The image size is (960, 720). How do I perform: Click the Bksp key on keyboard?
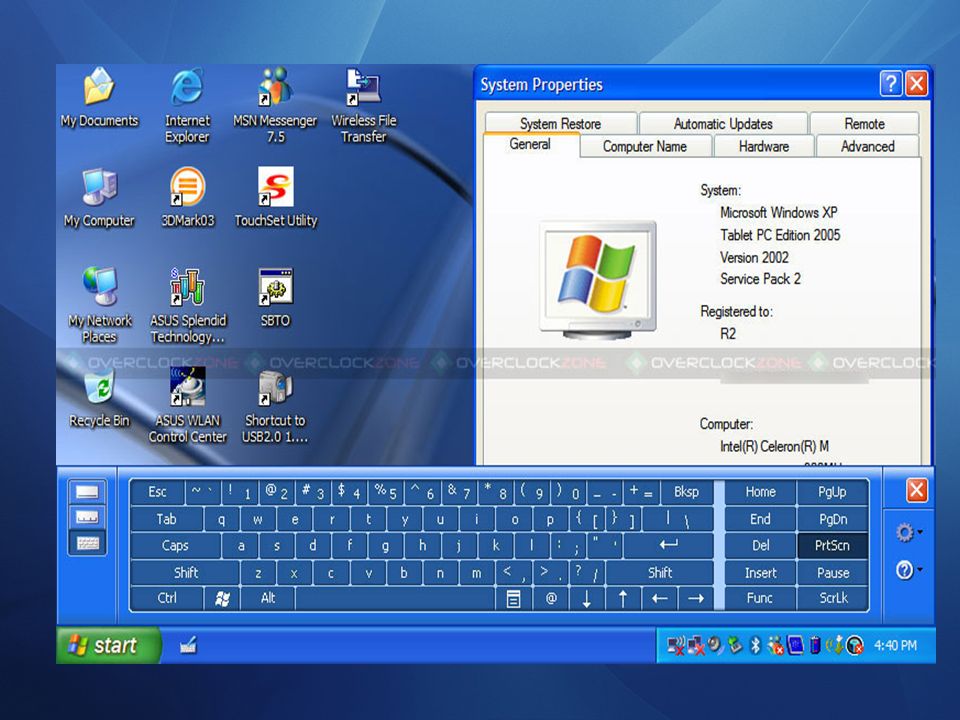pyautogui.click(x=686, y=492)
